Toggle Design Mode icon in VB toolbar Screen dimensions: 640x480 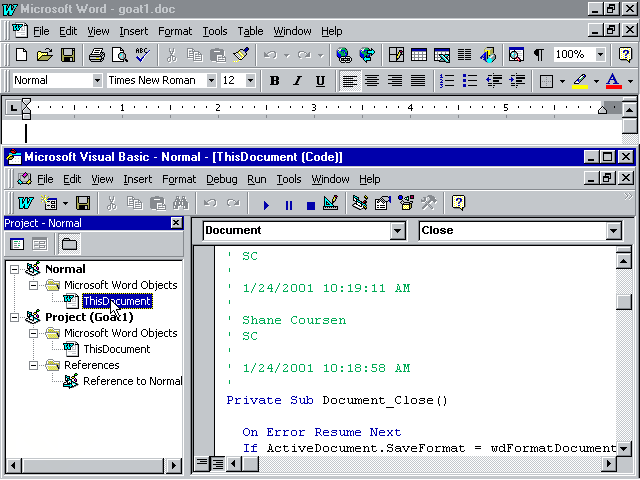[x=331, y=203]
